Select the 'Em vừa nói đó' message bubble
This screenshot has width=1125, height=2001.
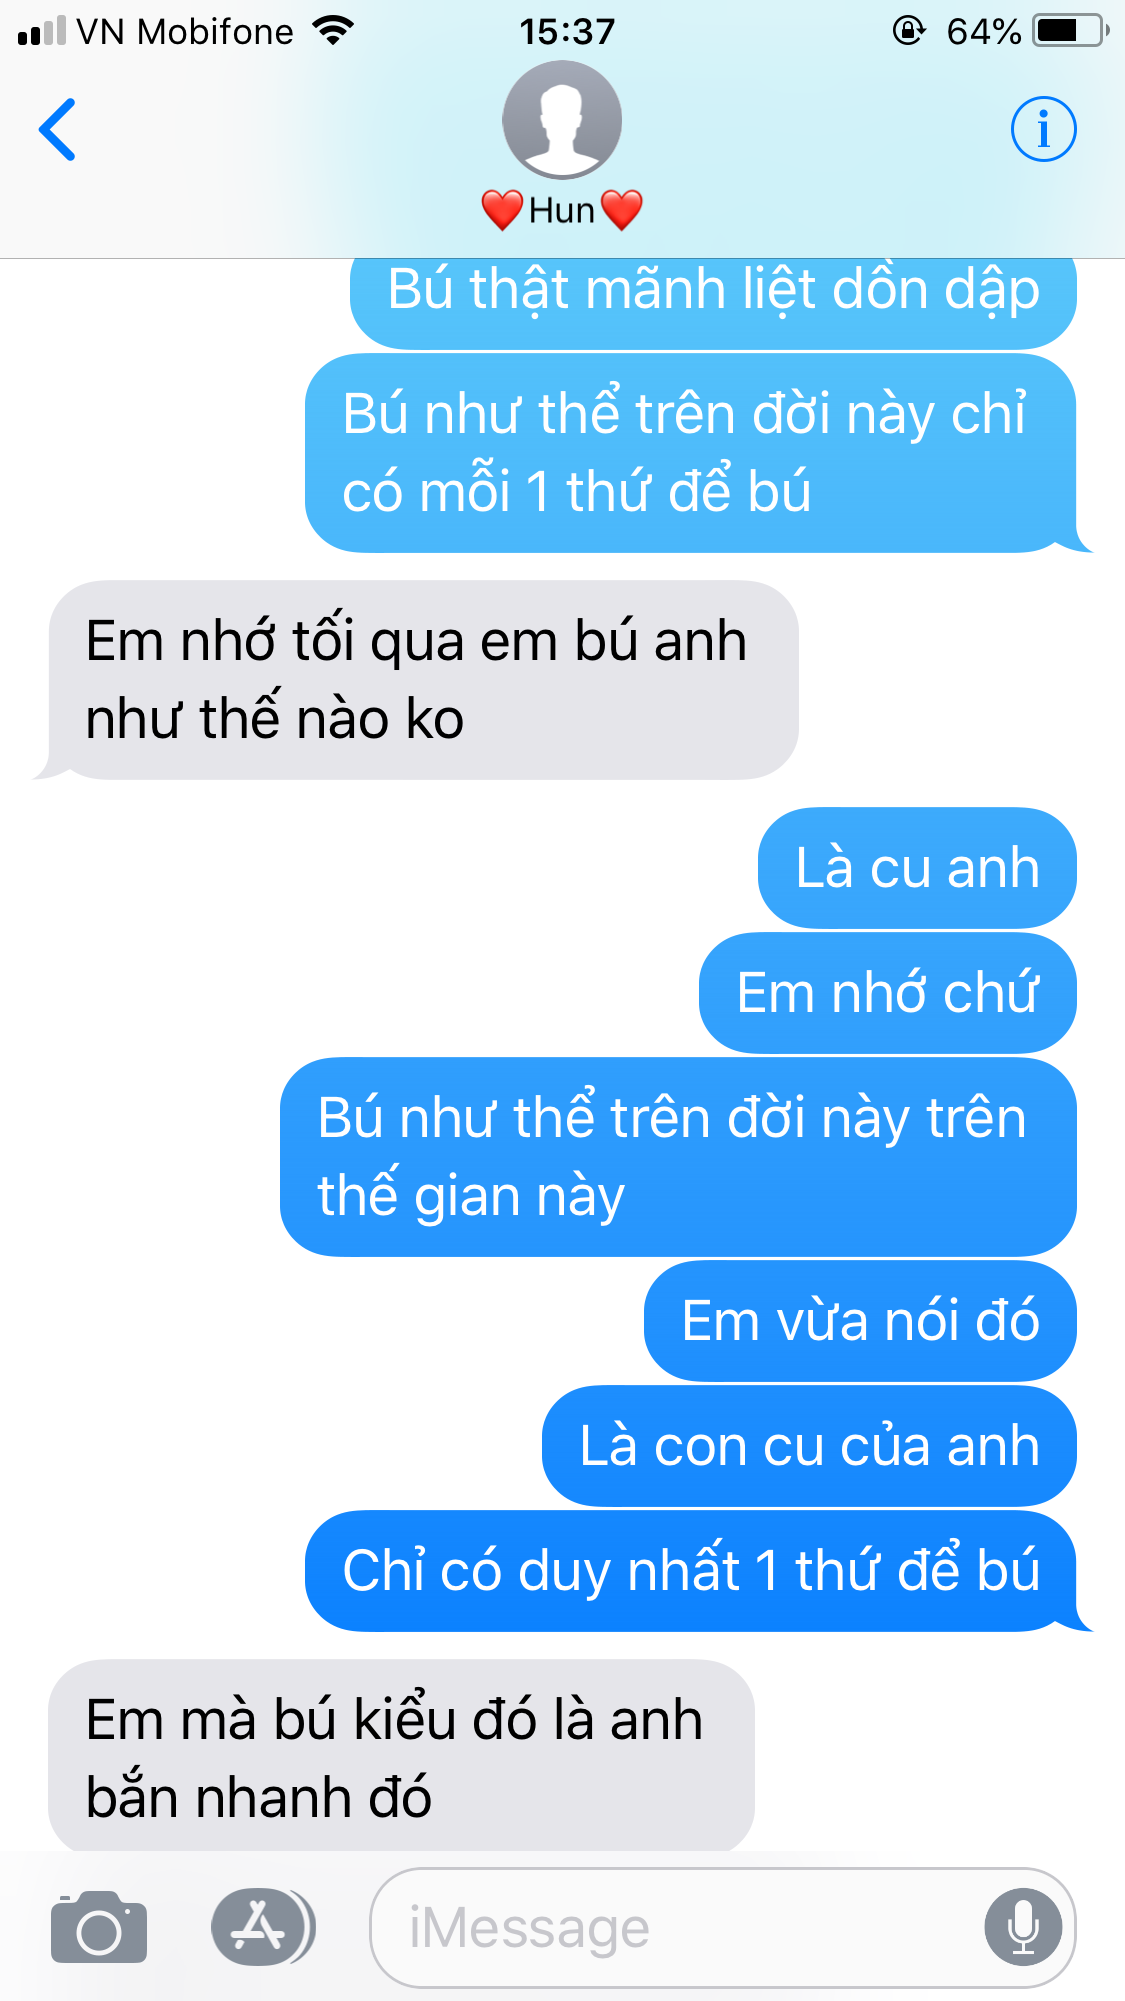click(860, 1321)
